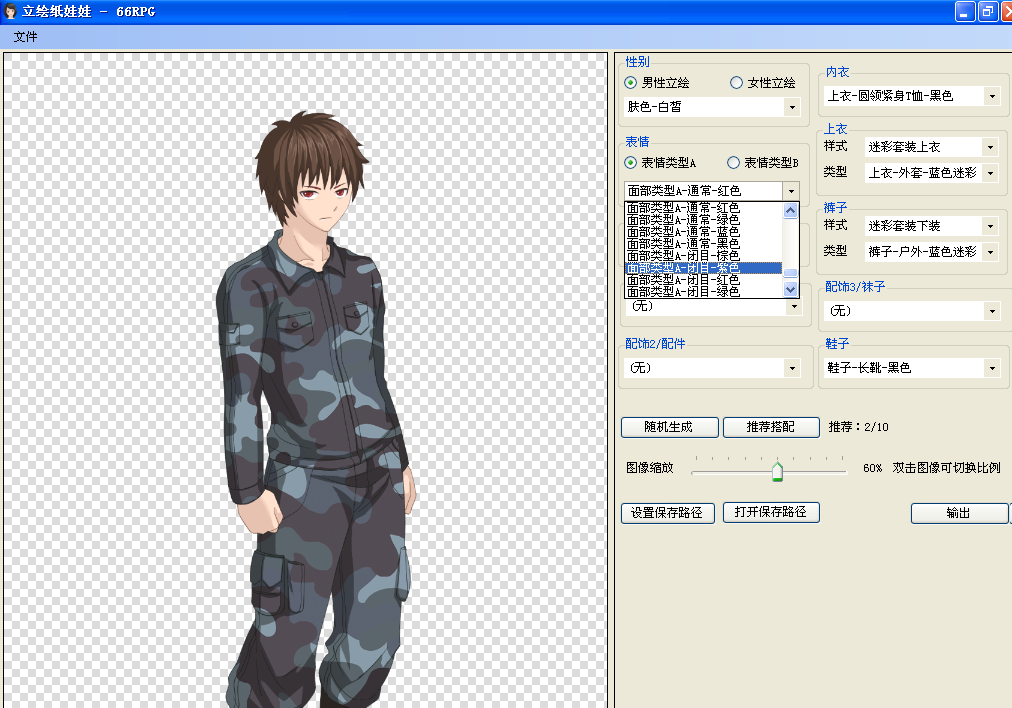Image resolution: width=1012 pixels, height=708 pixels.
Task: Click the 推荐搭配 button
Action: click(x=771, y=427)
